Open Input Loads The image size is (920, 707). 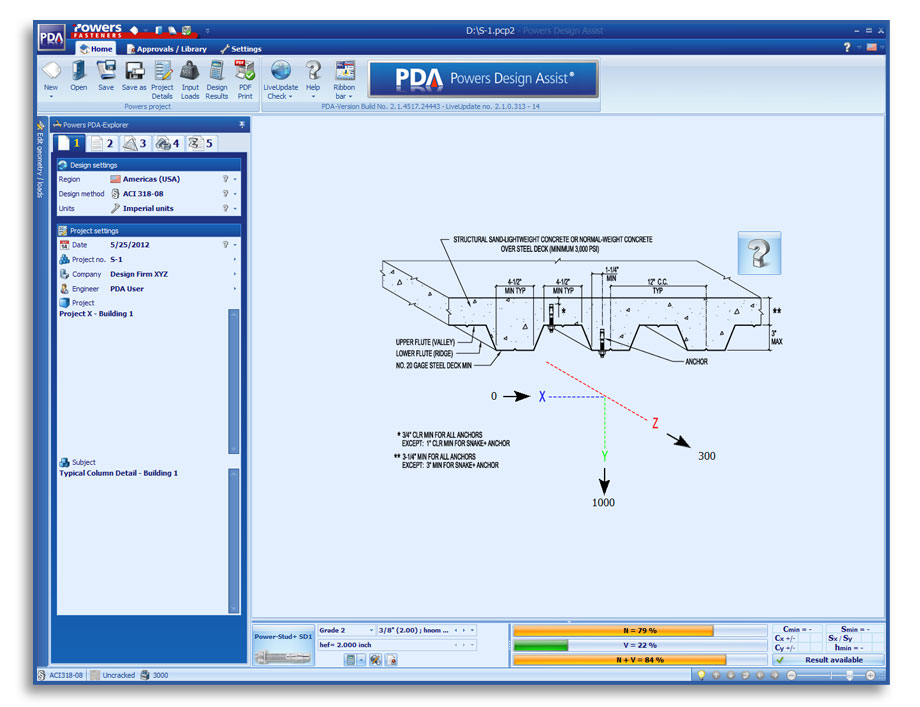coord(190,72)
